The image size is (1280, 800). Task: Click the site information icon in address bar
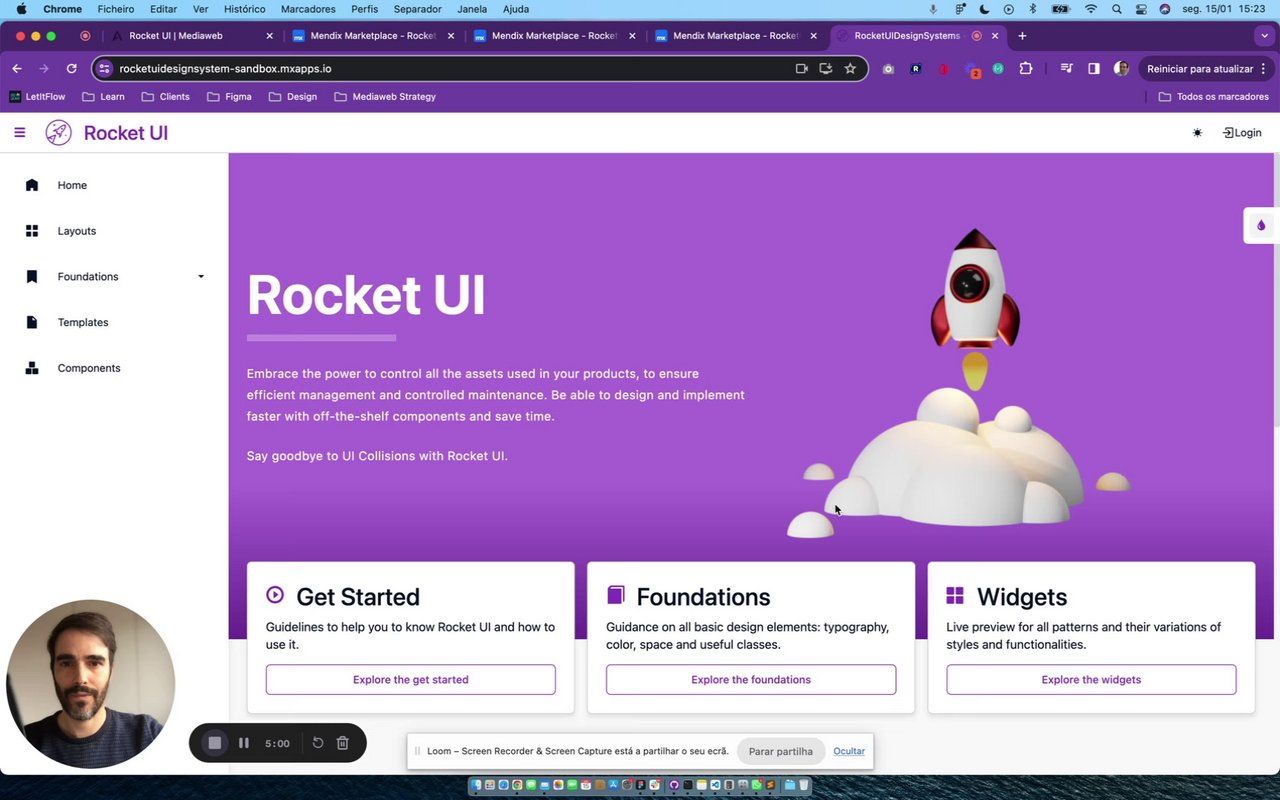105,69
